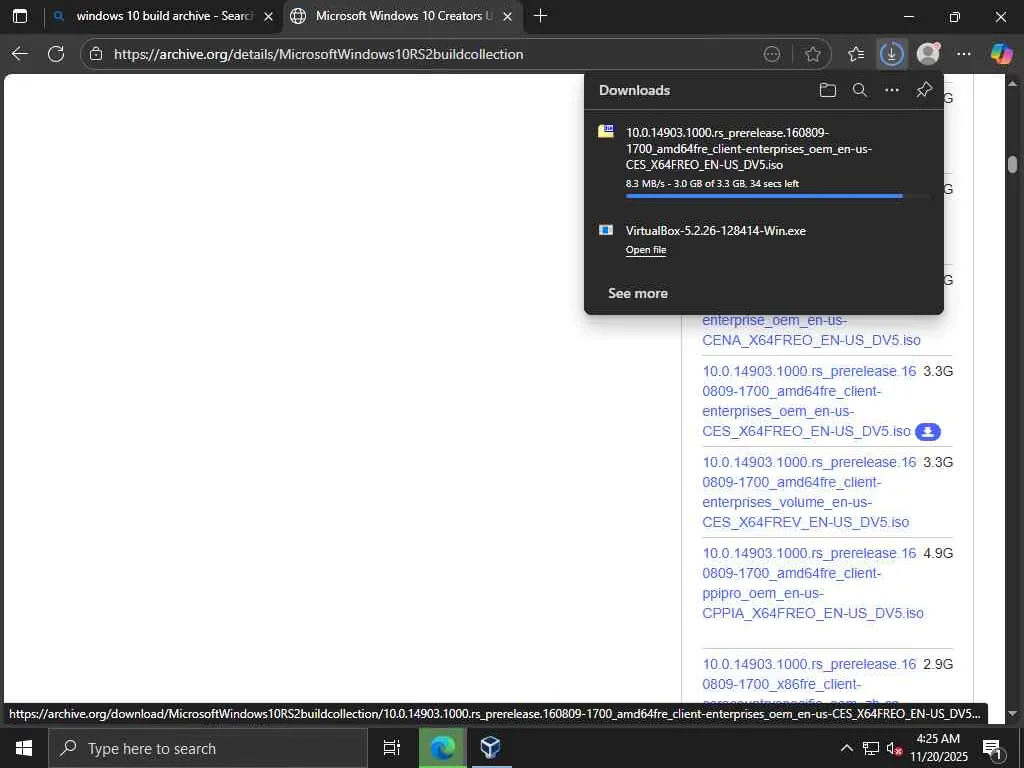Click the 8.3 MB/s download status text
1024x768 pixels.
[712, 184]
